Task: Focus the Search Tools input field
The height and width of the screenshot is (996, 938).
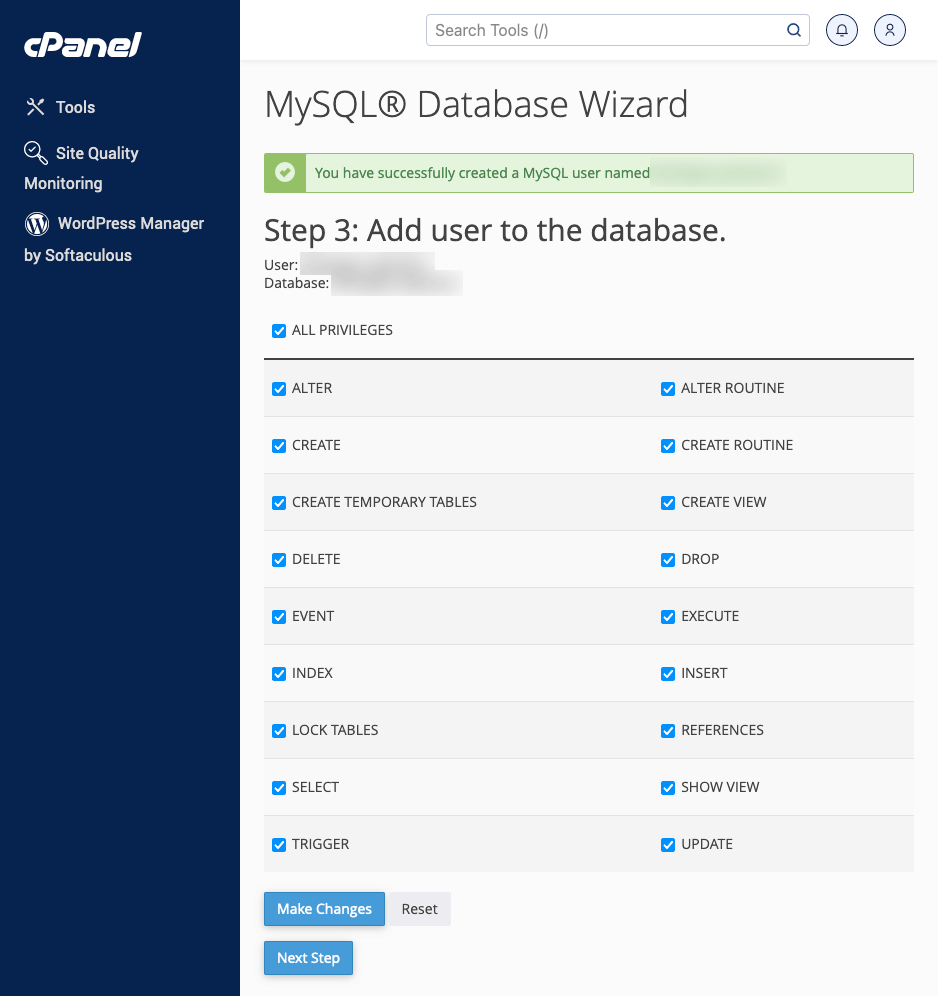Action: (617, 30)
